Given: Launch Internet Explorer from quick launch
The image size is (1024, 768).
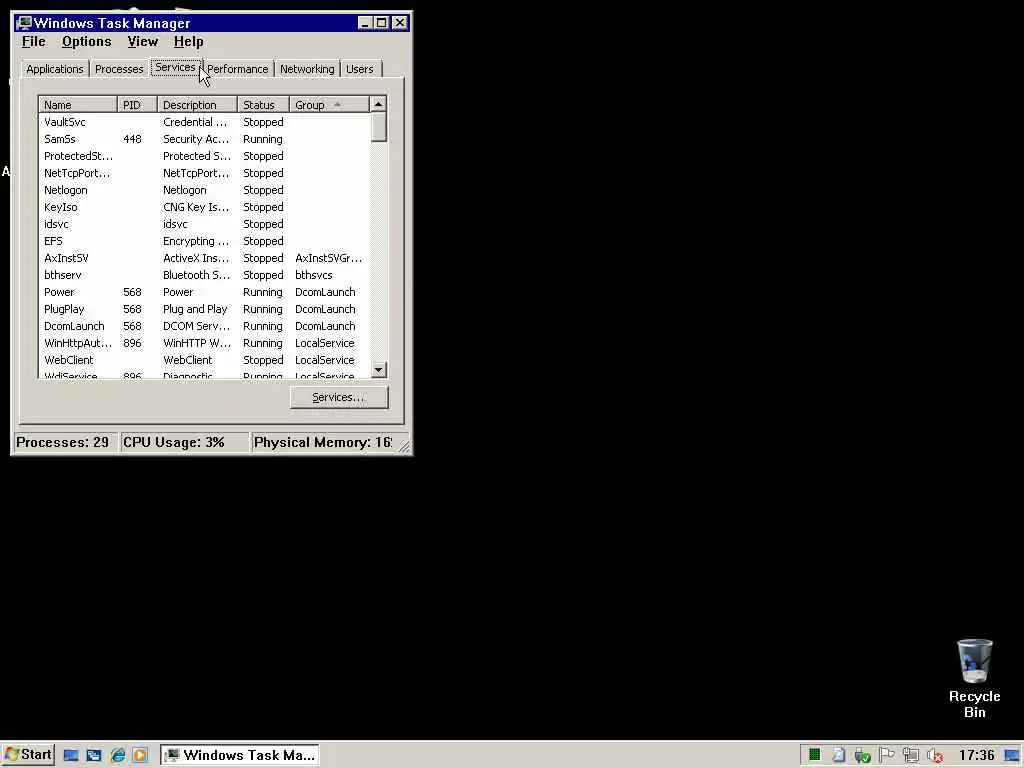Looking at the screenshot, I should (x=118, y=756).
